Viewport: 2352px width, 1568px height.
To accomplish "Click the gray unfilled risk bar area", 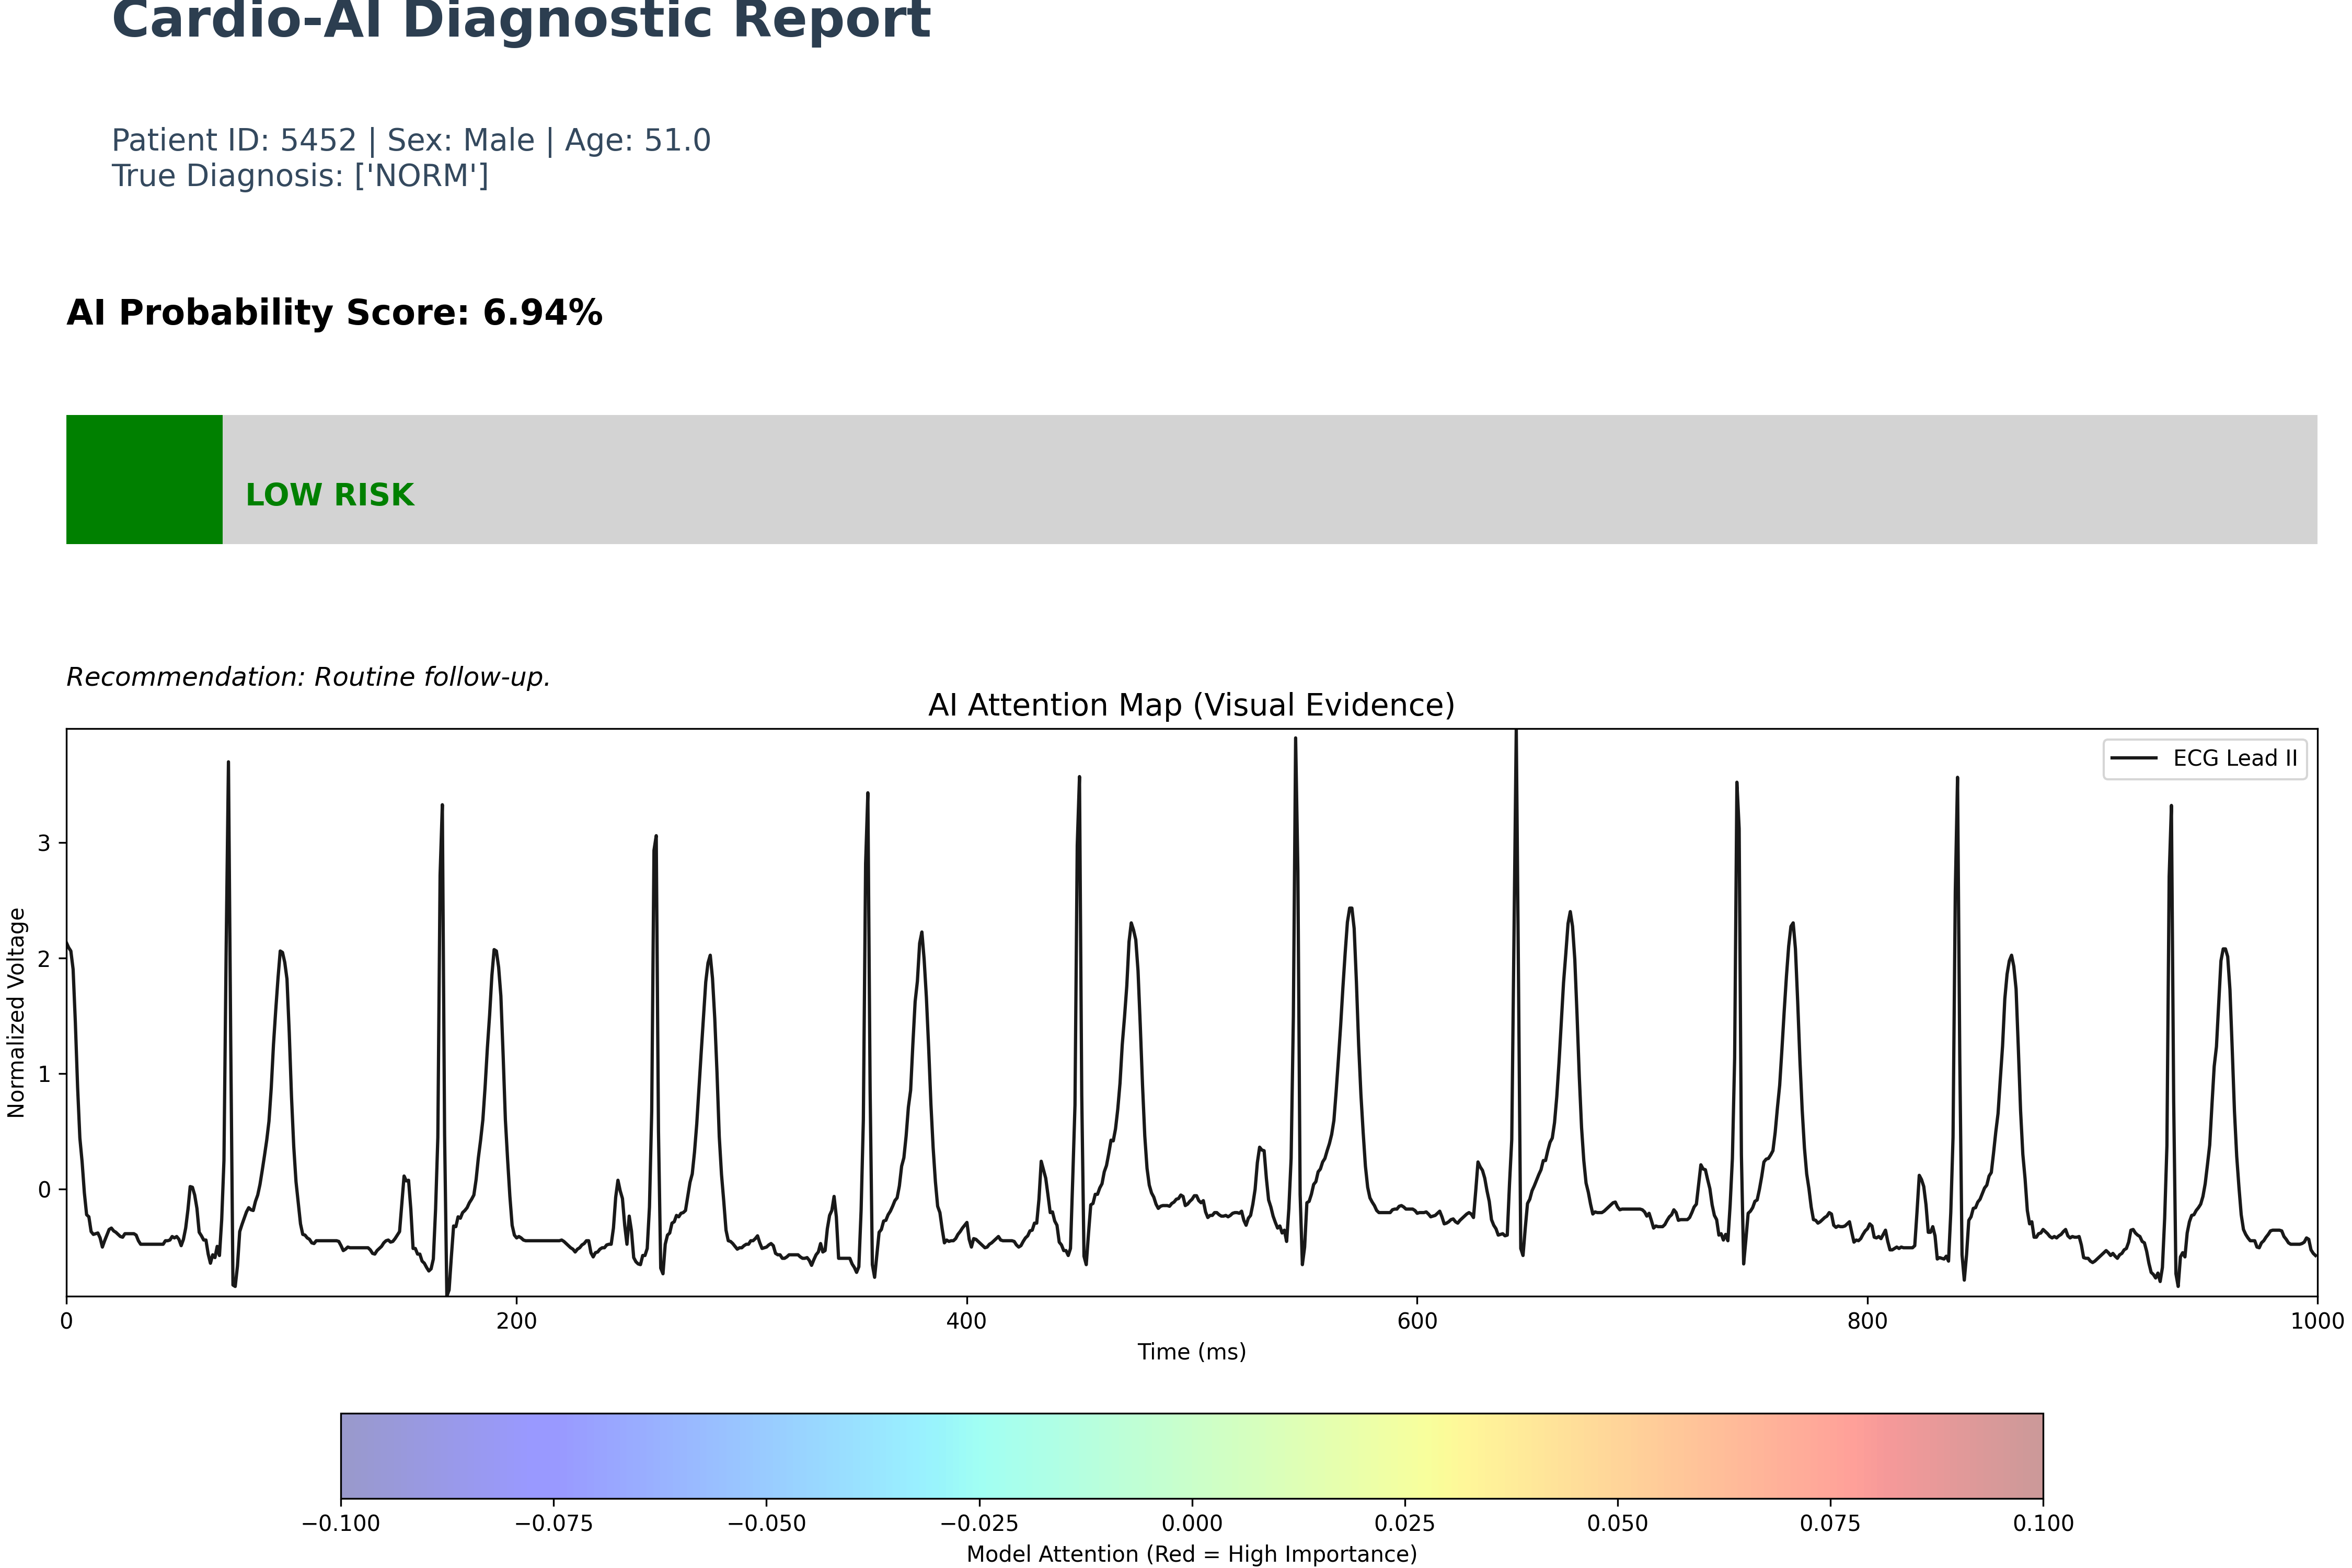I will 1300,480.
